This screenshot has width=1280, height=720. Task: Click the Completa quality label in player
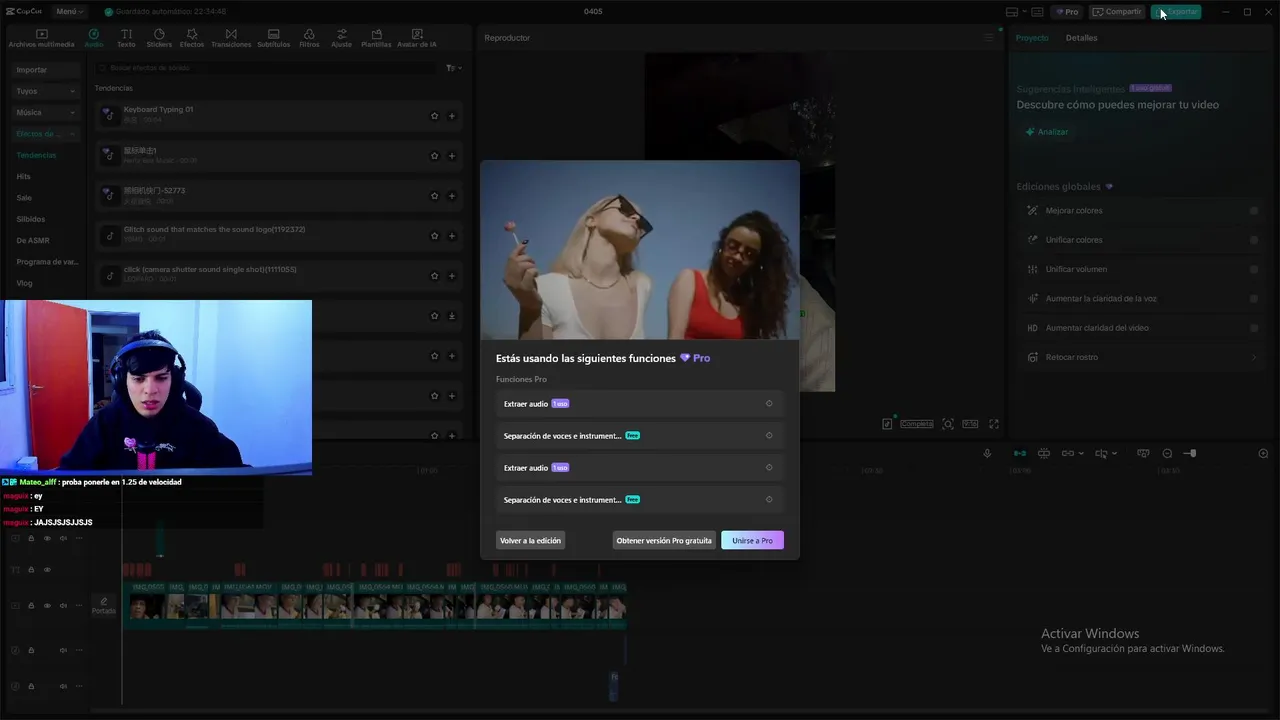pyautogui.click(x=916, y=424)
